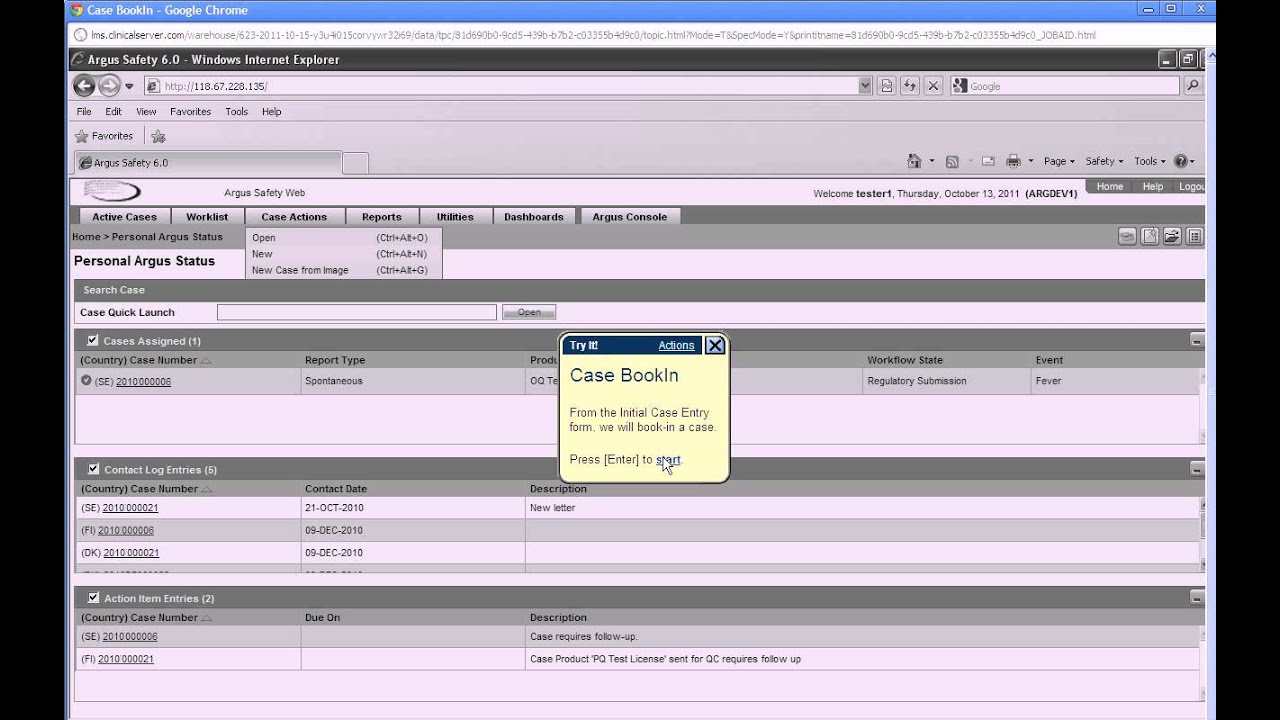Image resolution: width=1280 pixels, height=720 pixels.
Task: Toggle the Action Item Entries checkbox
Action: pos(93,597)
